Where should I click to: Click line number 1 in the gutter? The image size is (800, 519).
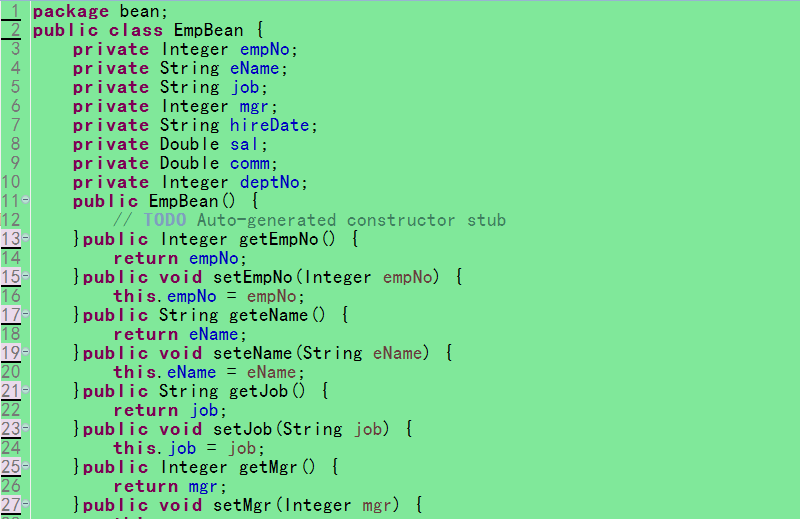pos(14,11)
